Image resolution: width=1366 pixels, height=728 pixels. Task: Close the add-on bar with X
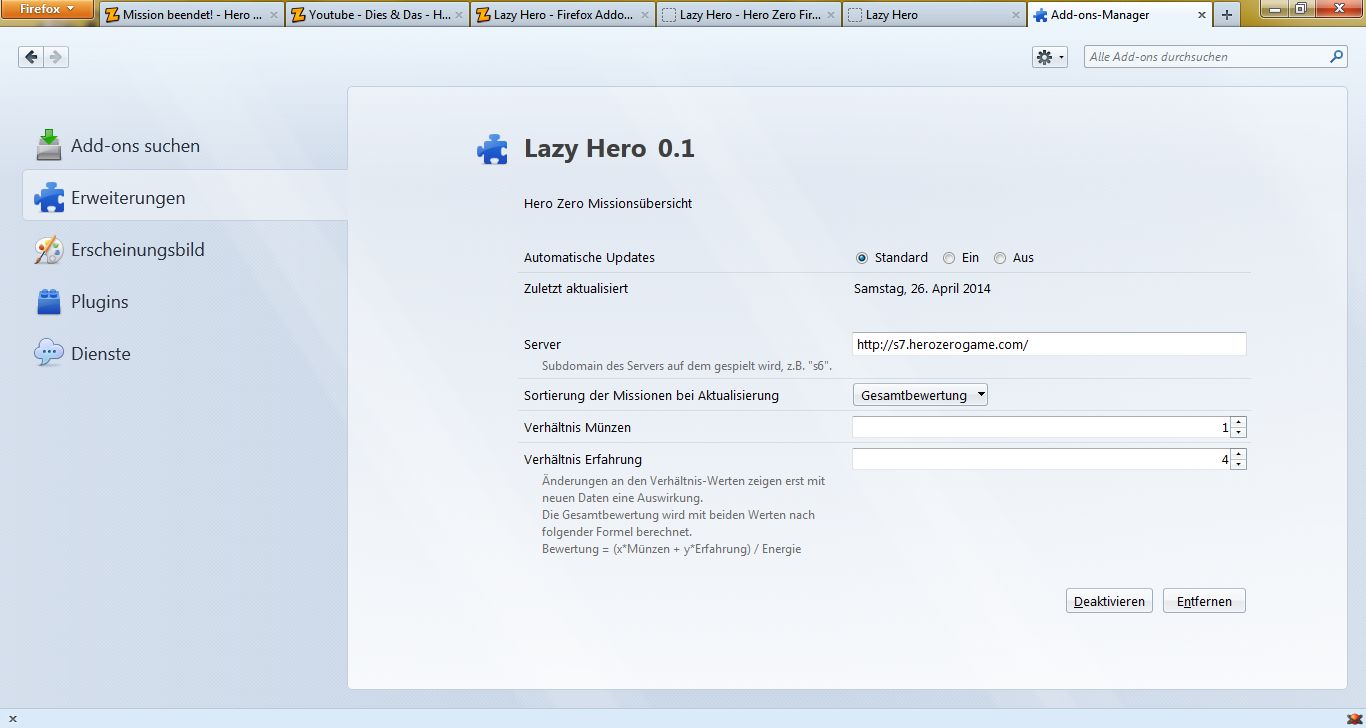click(x=12, y=719)
